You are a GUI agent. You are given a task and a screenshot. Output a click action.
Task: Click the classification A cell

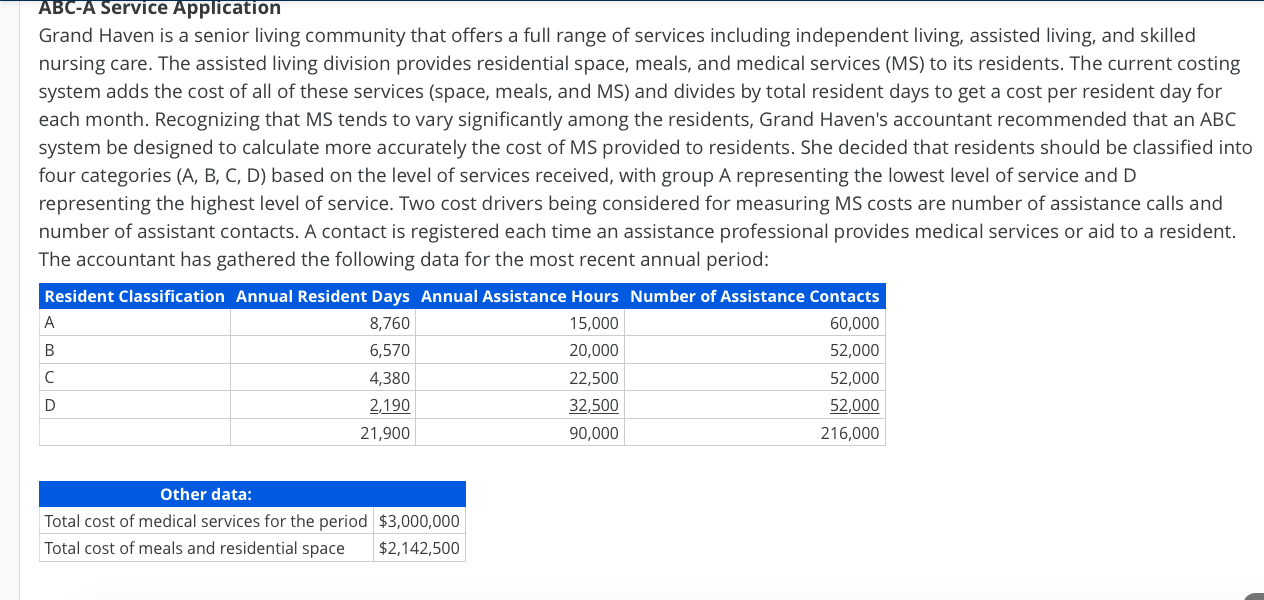tap(135, 323)
